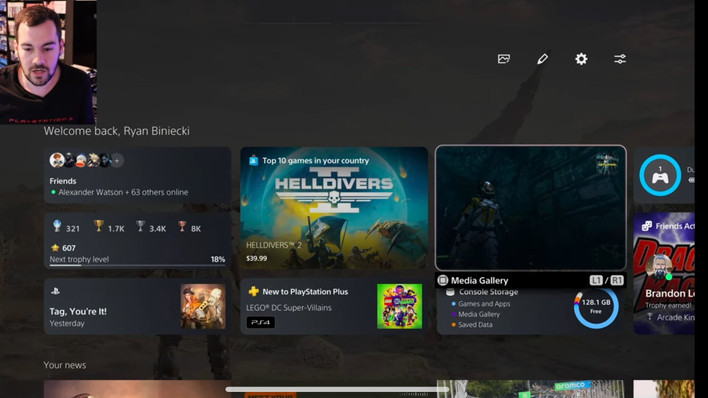
Task: Open the Tag, You're It! card
Action: pos(137,306)
